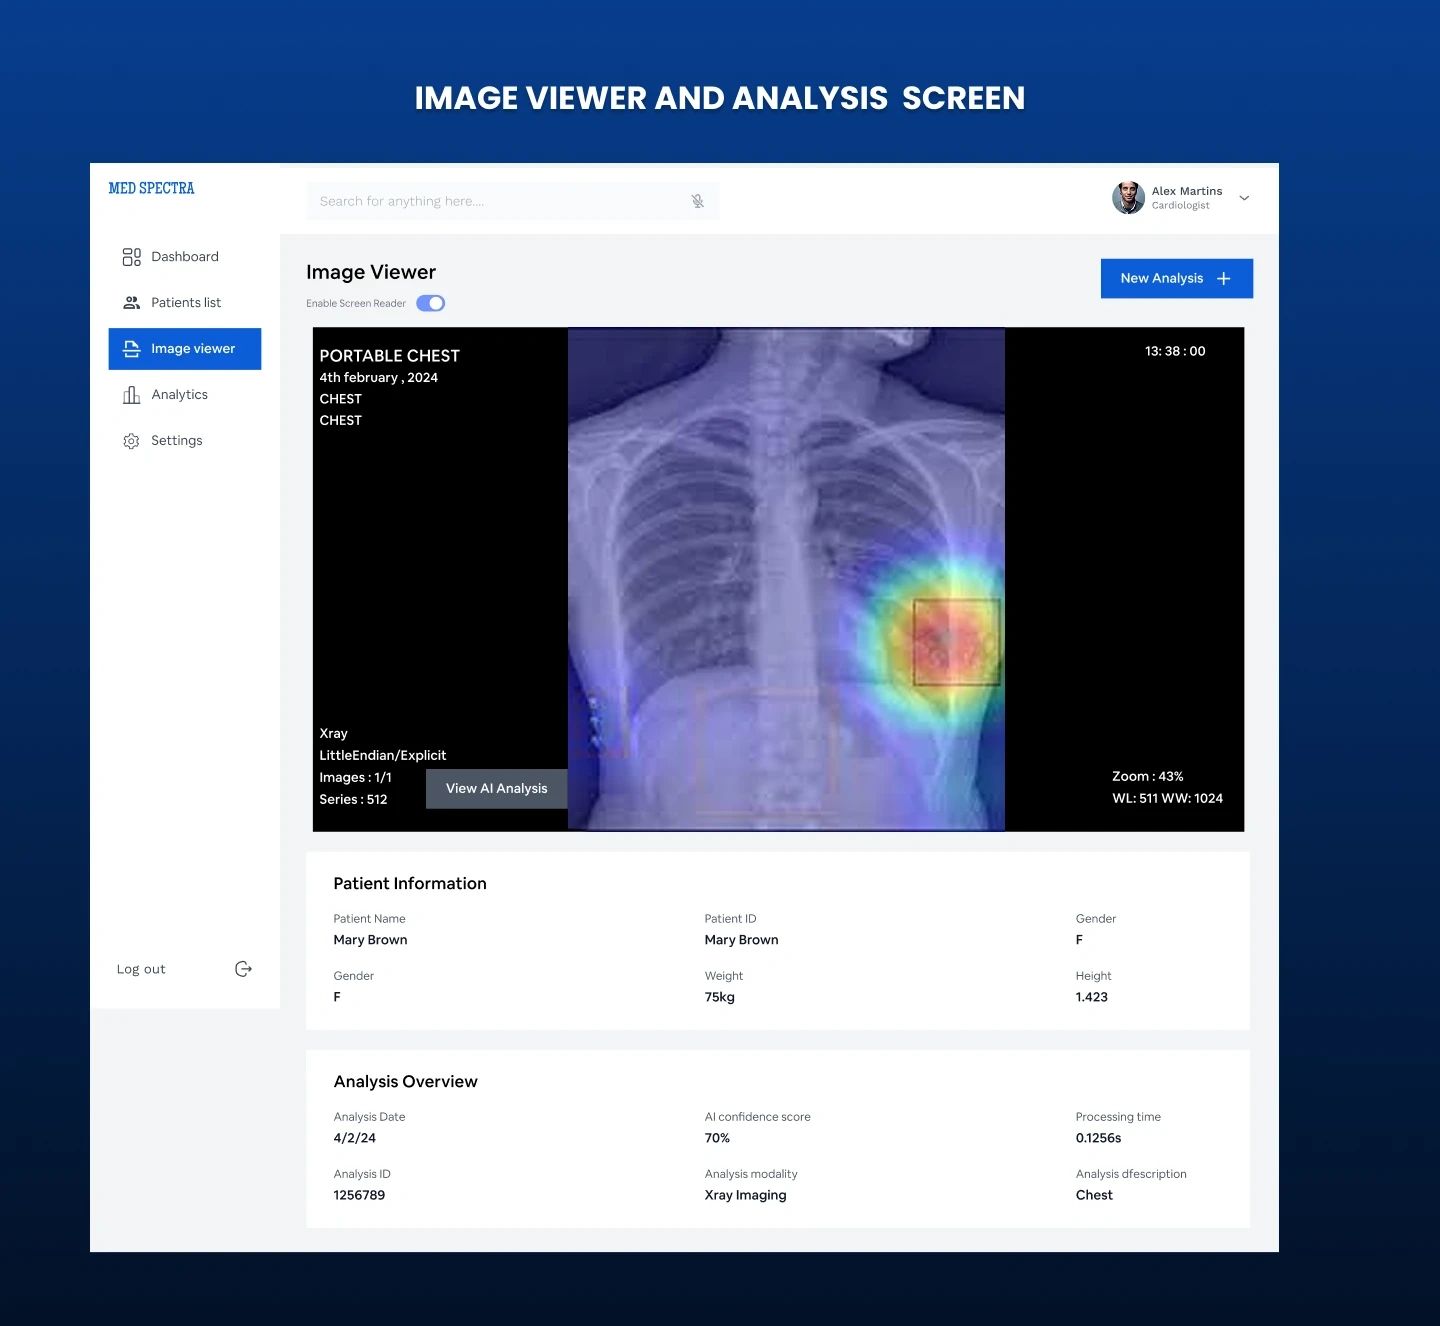Click the AI confidence score 70%
Viewport: 1440px width, 1326px height.
[717, 1138]
